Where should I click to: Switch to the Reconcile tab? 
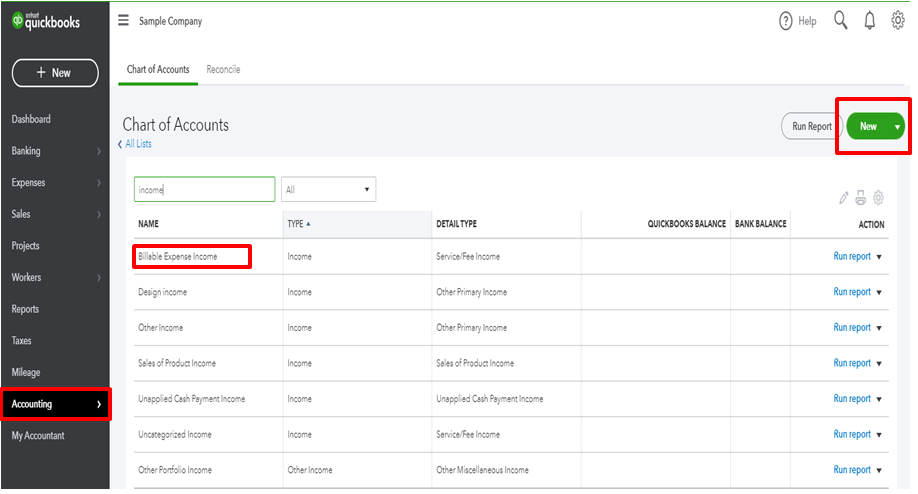click(223, 70)
